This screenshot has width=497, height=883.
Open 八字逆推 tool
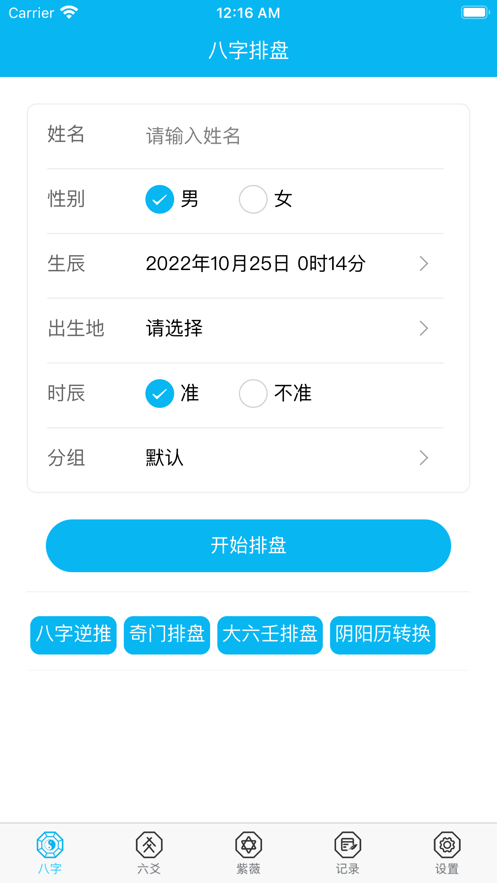73,635
